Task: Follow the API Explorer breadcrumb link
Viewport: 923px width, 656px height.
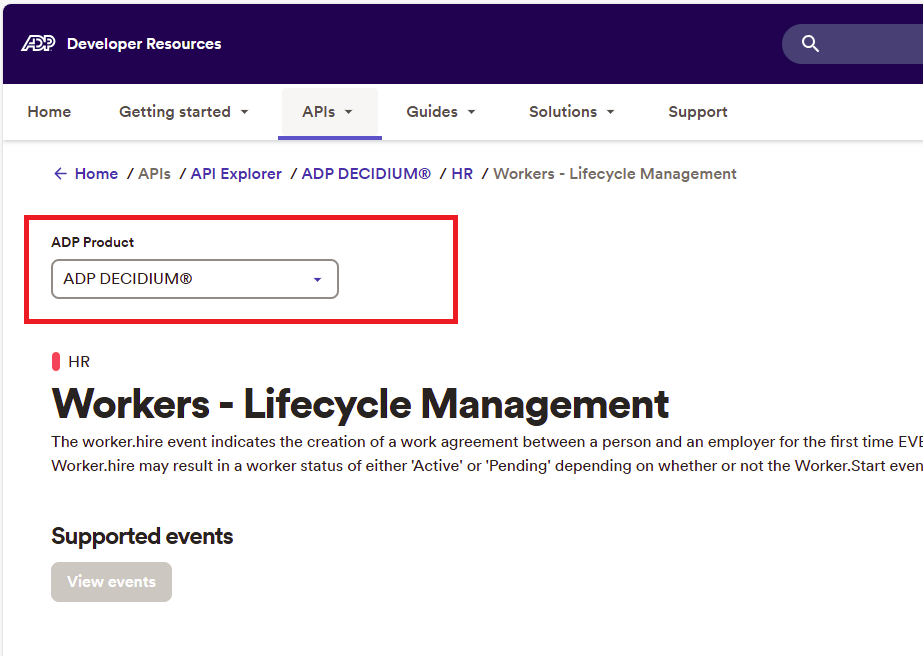Action: (x=236, y=174)
